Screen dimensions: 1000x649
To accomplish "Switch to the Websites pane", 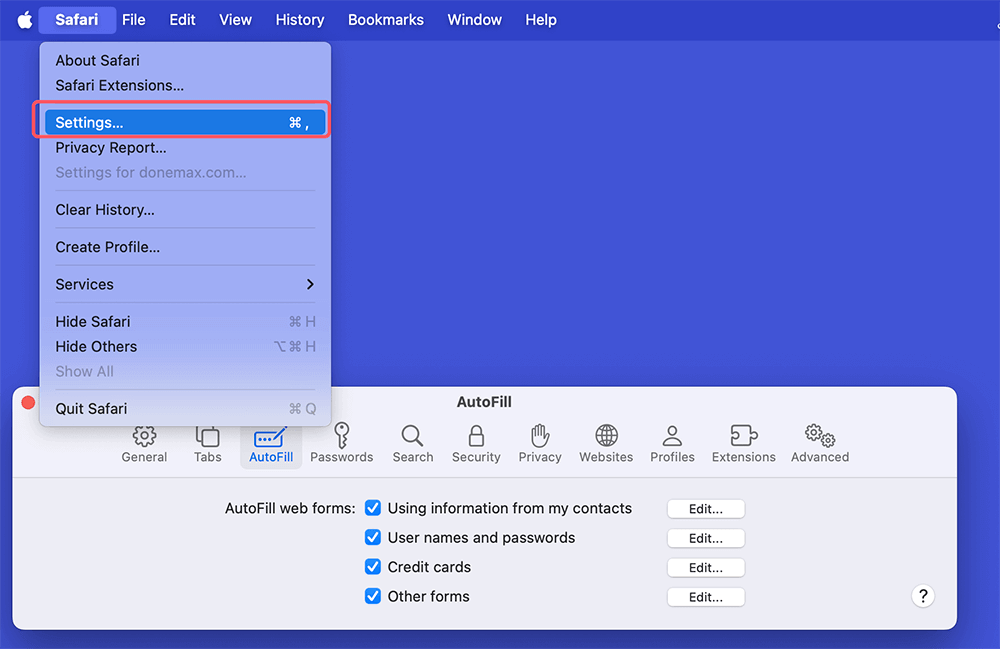I will coord(606,443).
